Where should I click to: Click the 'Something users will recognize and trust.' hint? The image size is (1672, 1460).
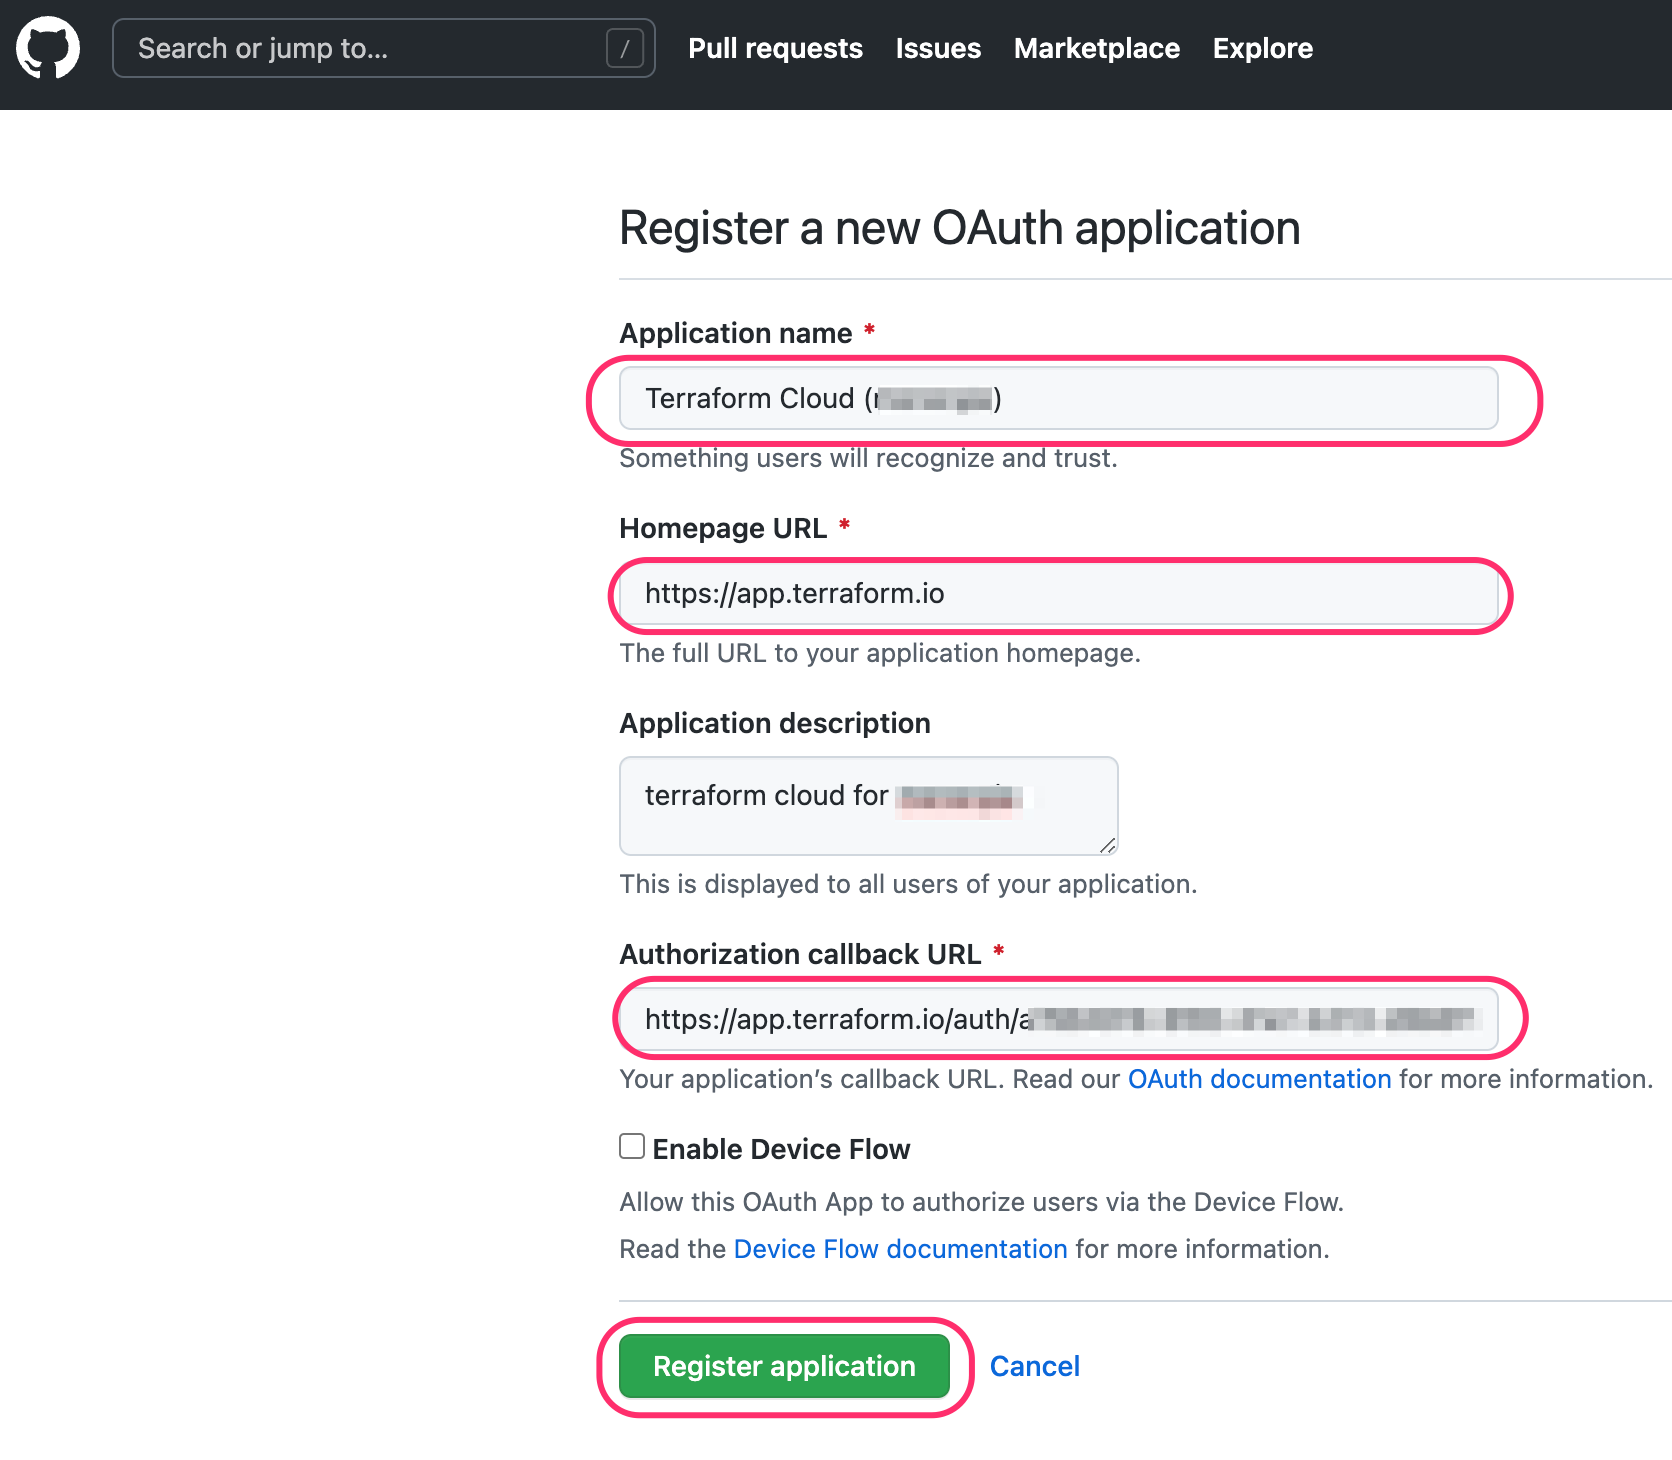tap(868, 458)
